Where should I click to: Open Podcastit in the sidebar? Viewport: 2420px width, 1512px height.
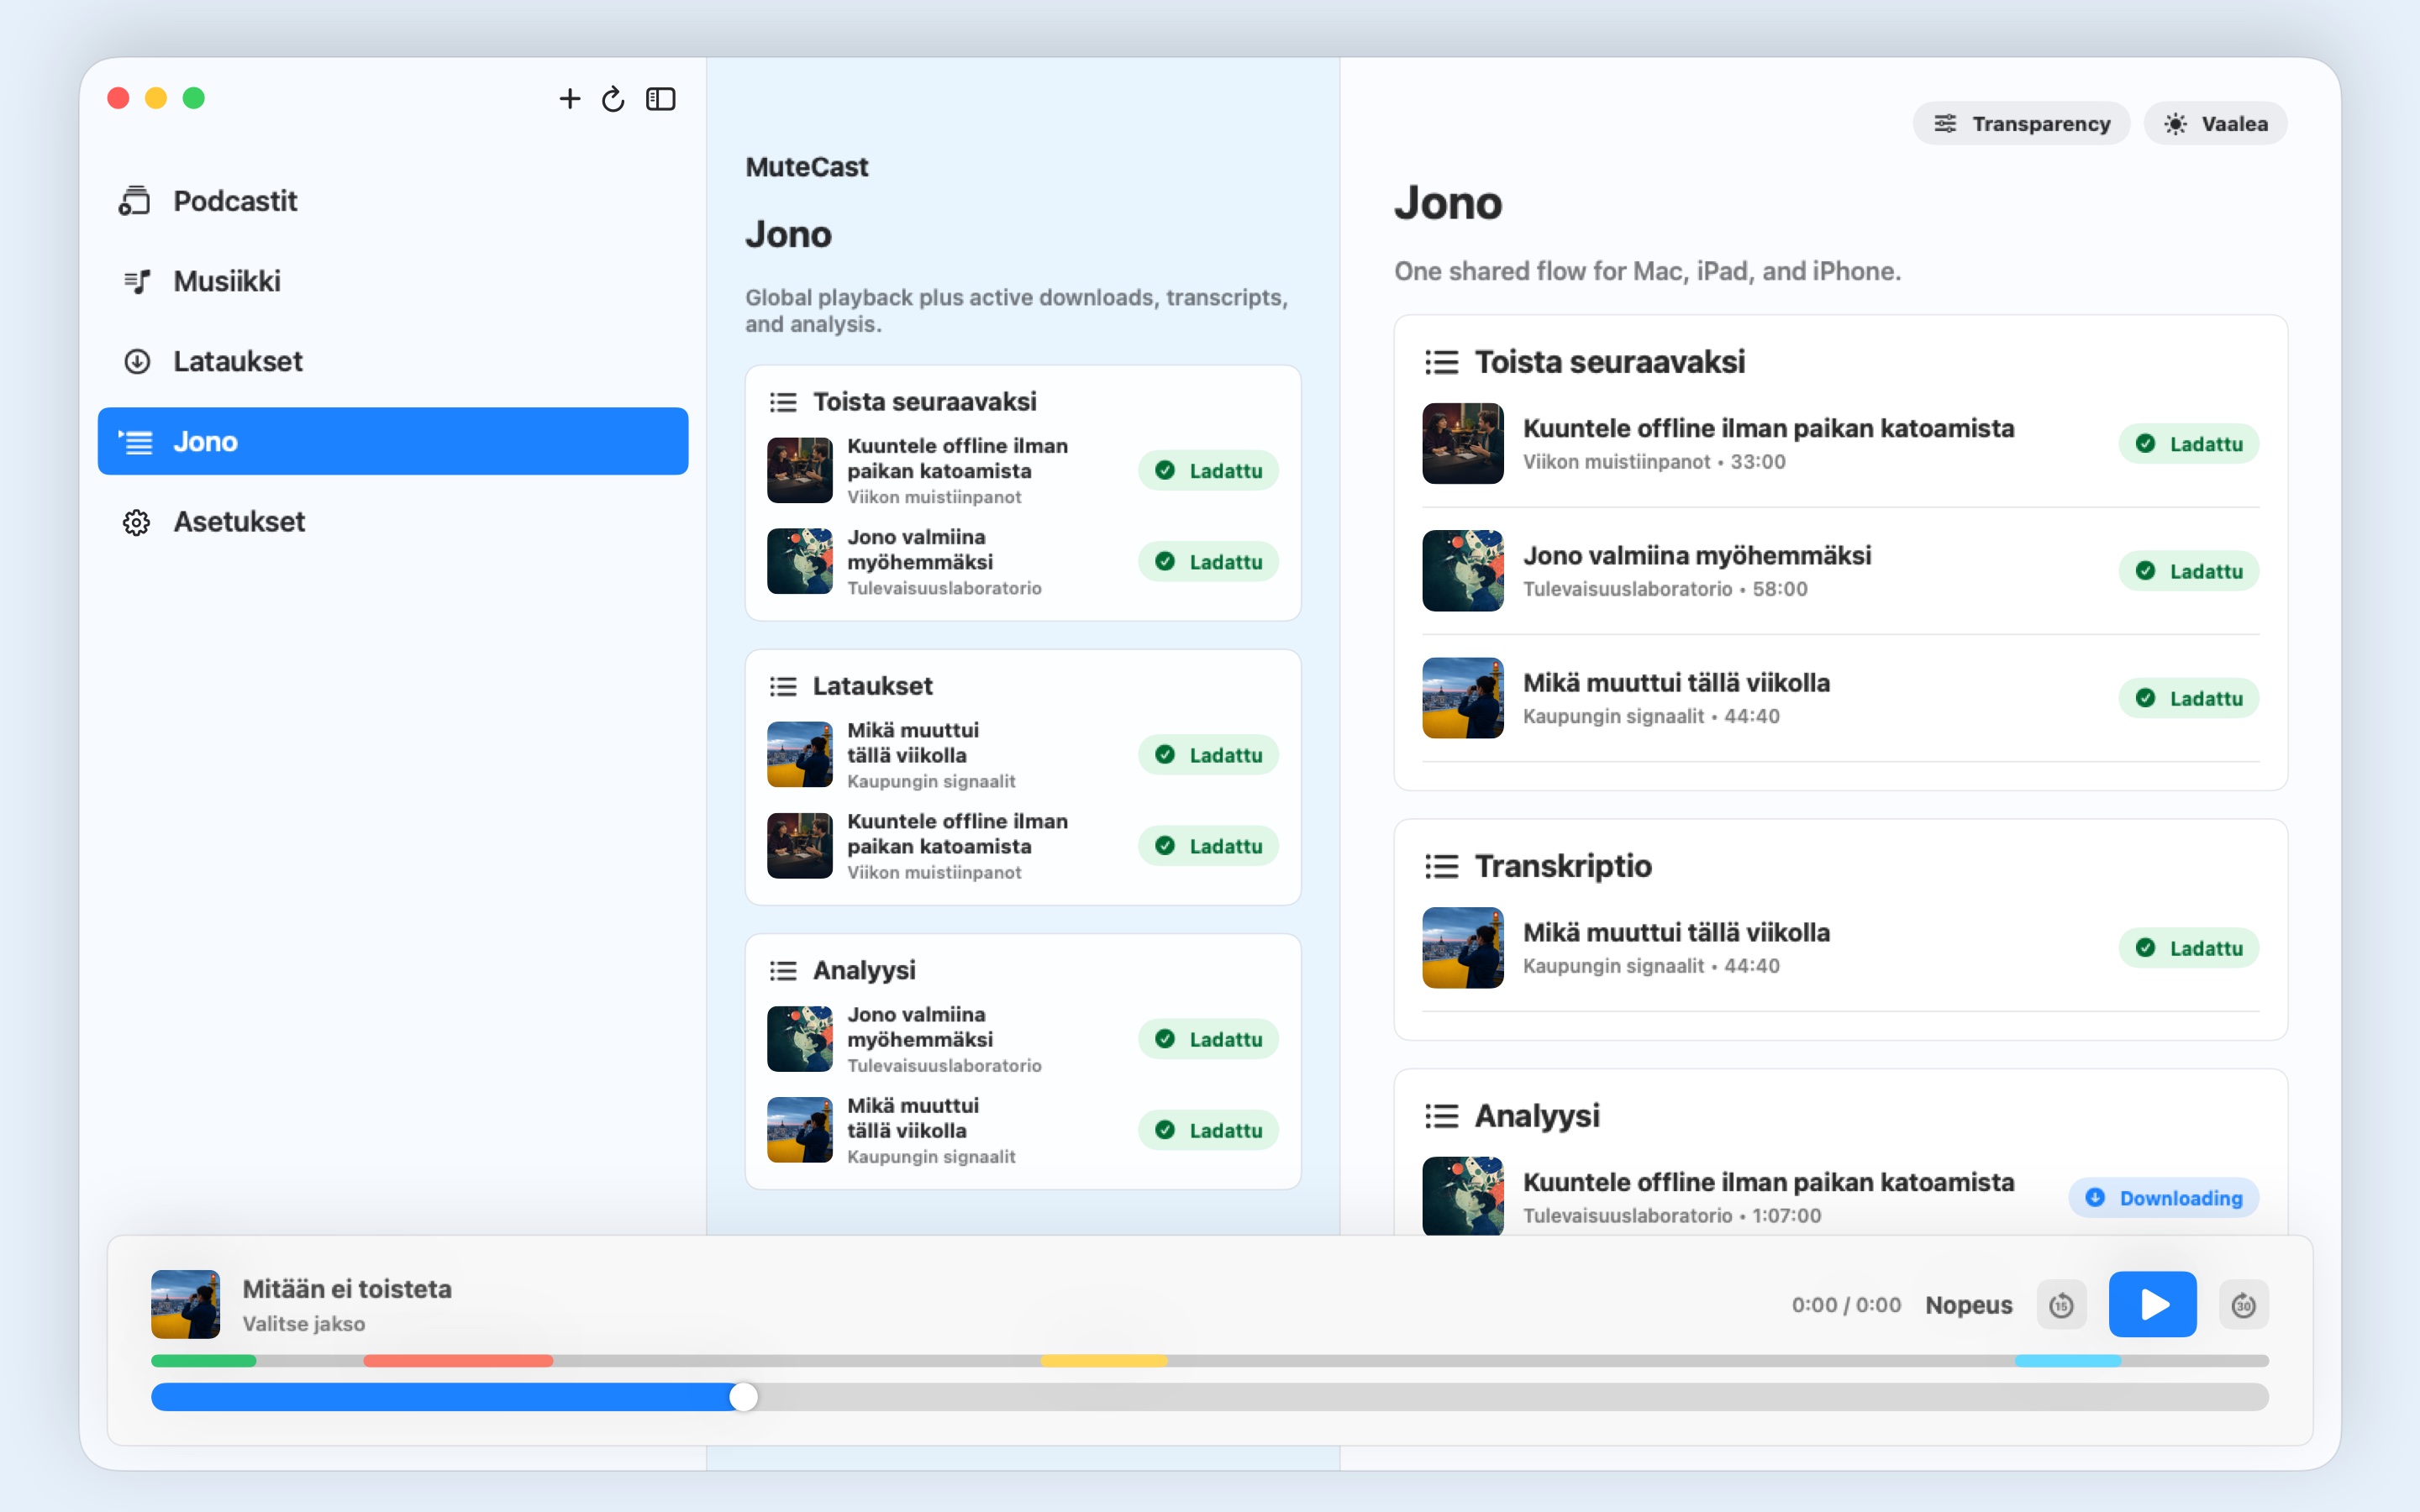[x=393, y=201]
